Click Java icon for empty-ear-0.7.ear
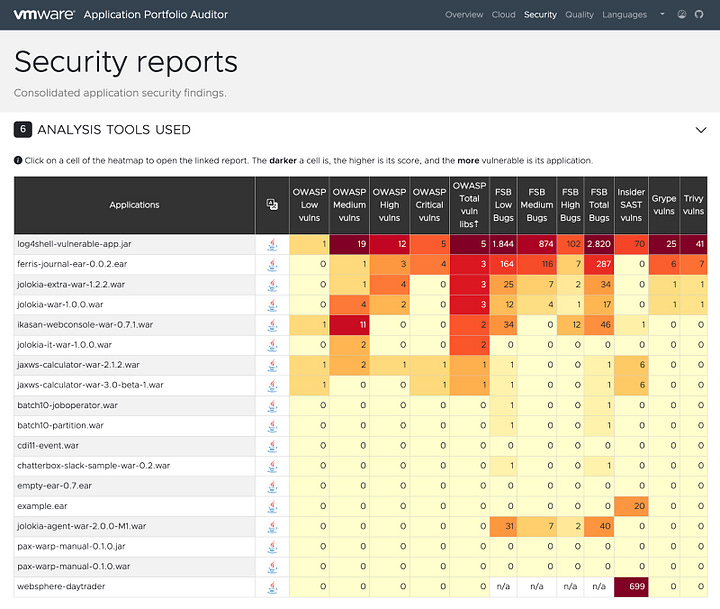Image resolution: width=720 pixels, height=609 pixels. (x=272, y=487)
